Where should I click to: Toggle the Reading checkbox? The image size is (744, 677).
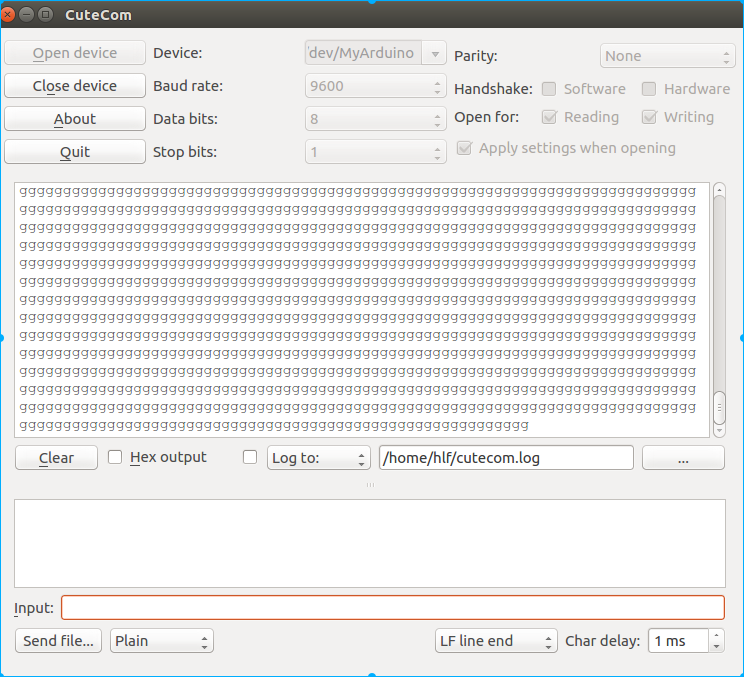(549, 117)
